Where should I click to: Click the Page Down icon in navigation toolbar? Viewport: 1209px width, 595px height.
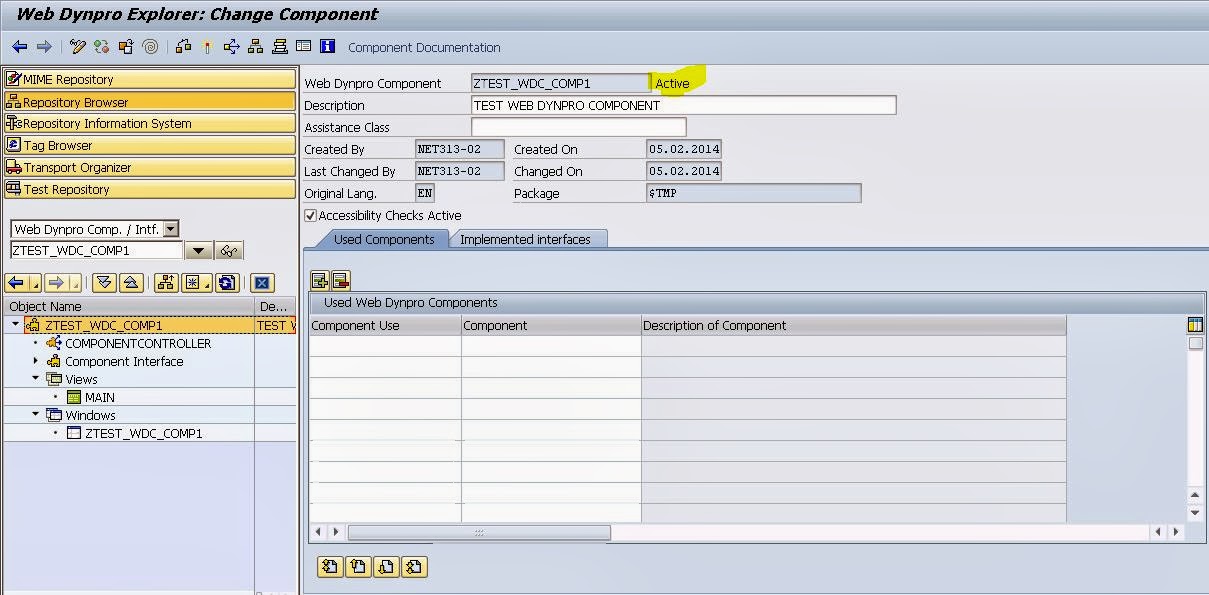[104, 283]
